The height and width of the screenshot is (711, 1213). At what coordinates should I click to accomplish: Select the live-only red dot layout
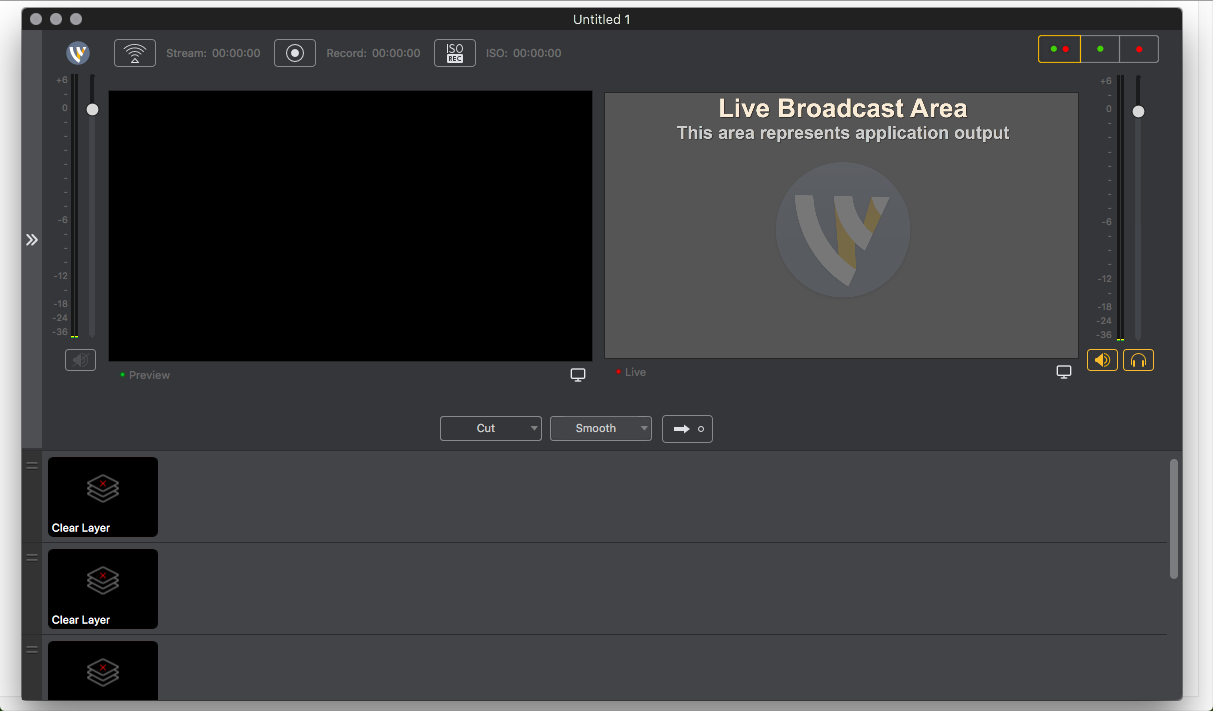[1139, 49]
